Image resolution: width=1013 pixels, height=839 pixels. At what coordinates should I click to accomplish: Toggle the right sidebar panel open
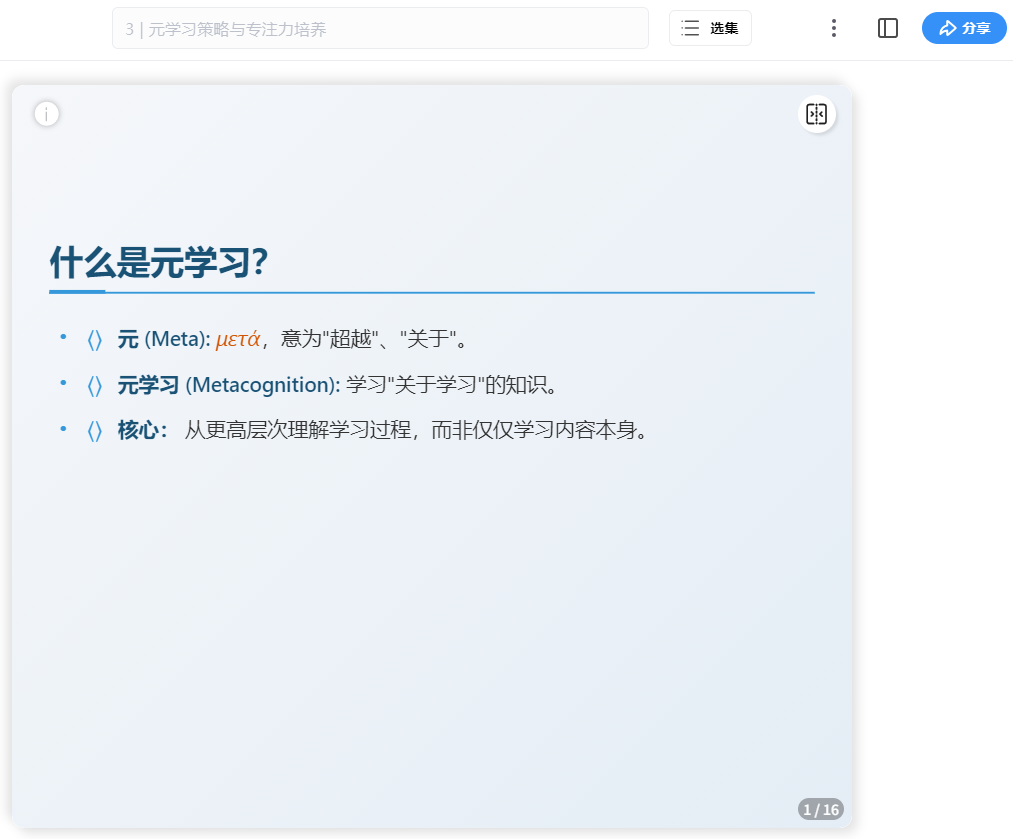coord(888,28)
